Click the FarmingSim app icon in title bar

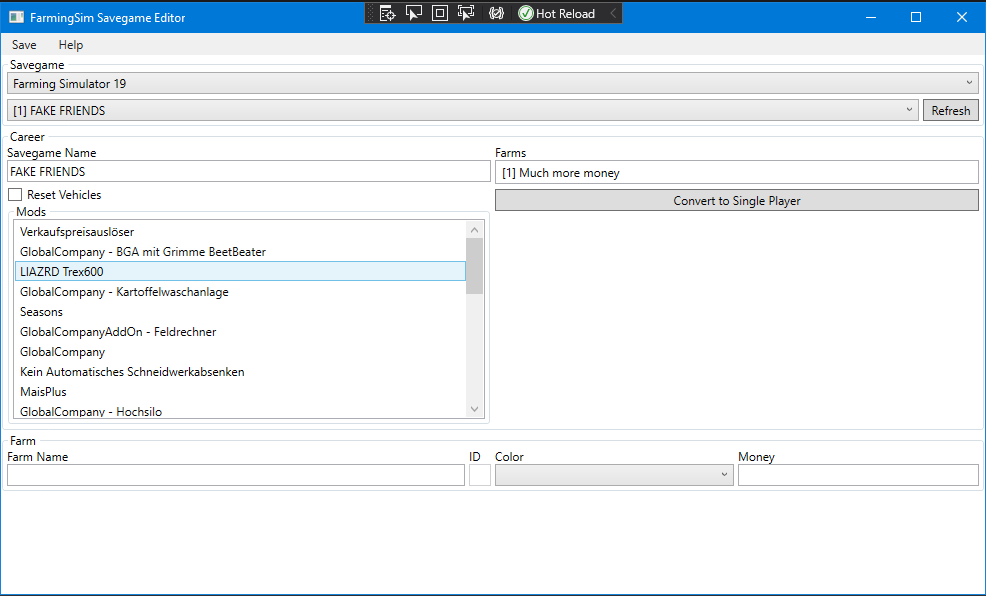pos(16,18)
